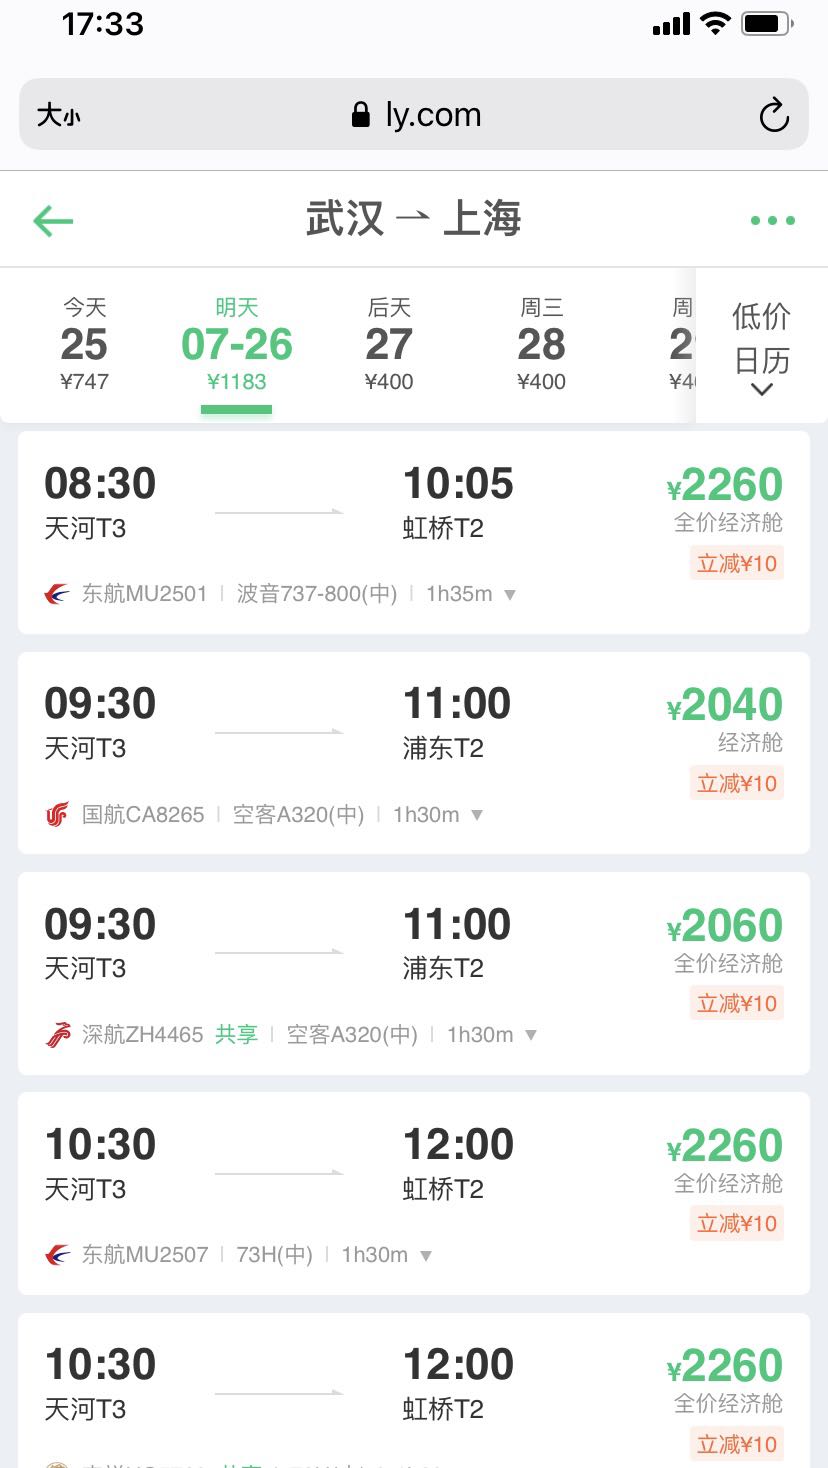Select the 后天 27 date tab

coord(389,344)
